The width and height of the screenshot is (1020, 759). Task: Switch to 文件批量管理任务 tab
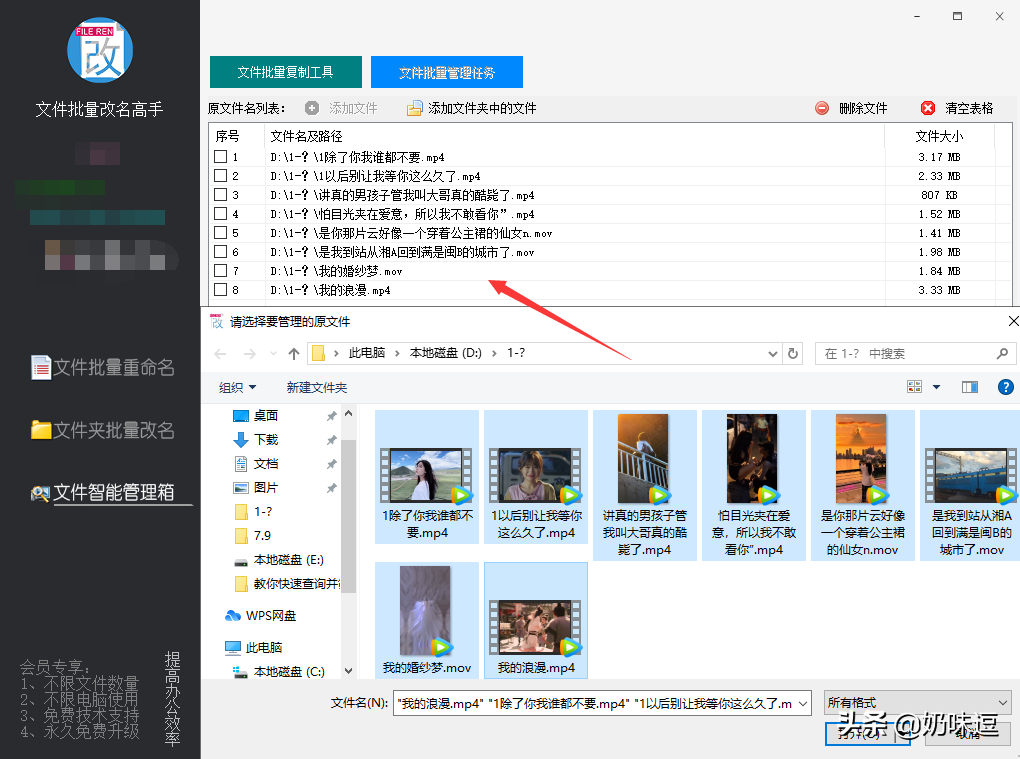tap(447, 72)
